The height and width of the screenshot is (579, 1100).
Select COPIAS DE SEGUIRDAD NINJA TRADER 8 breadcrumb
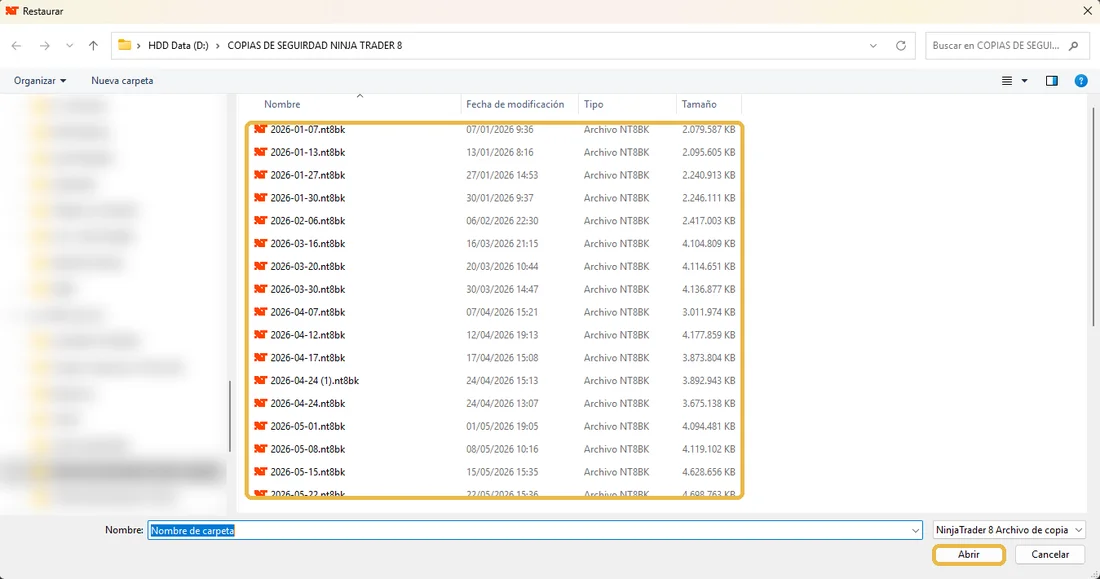(315, 45)
